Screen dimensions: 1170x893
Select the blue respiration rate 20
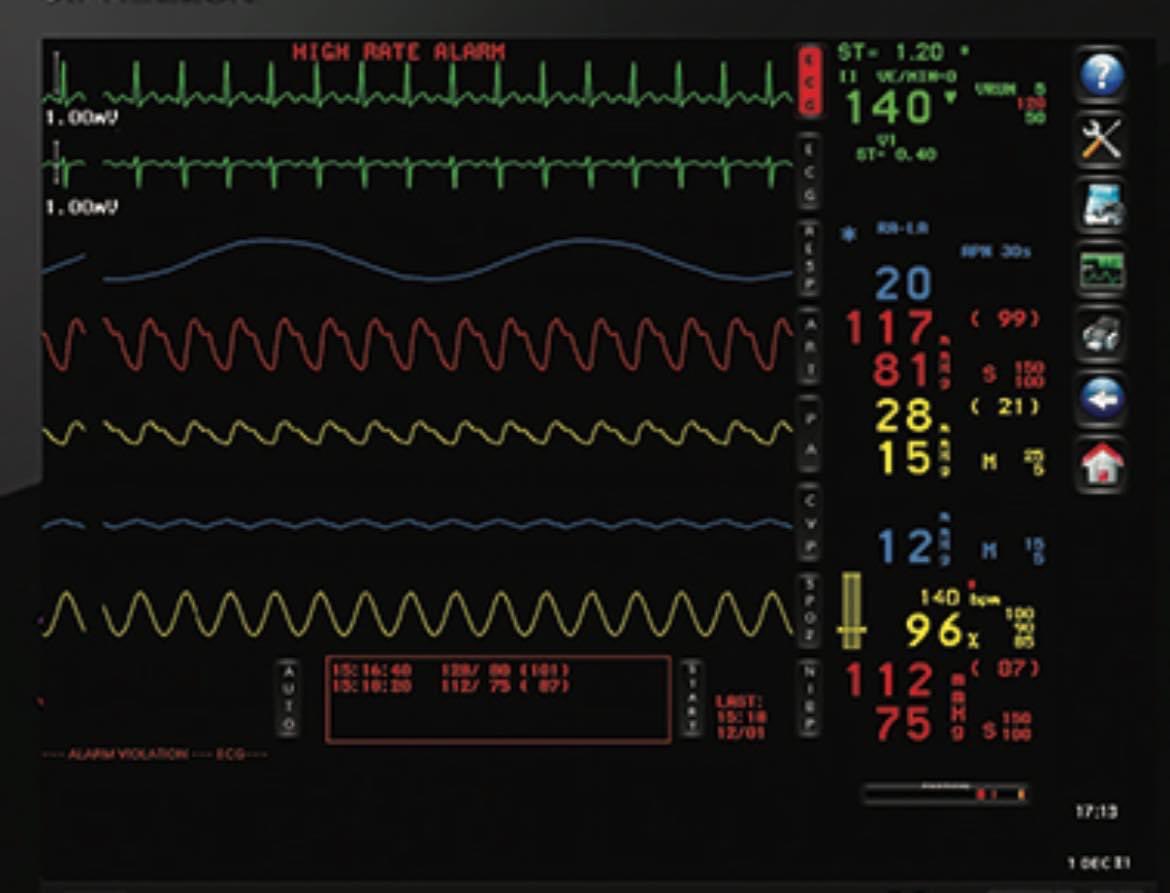(903, 284)
